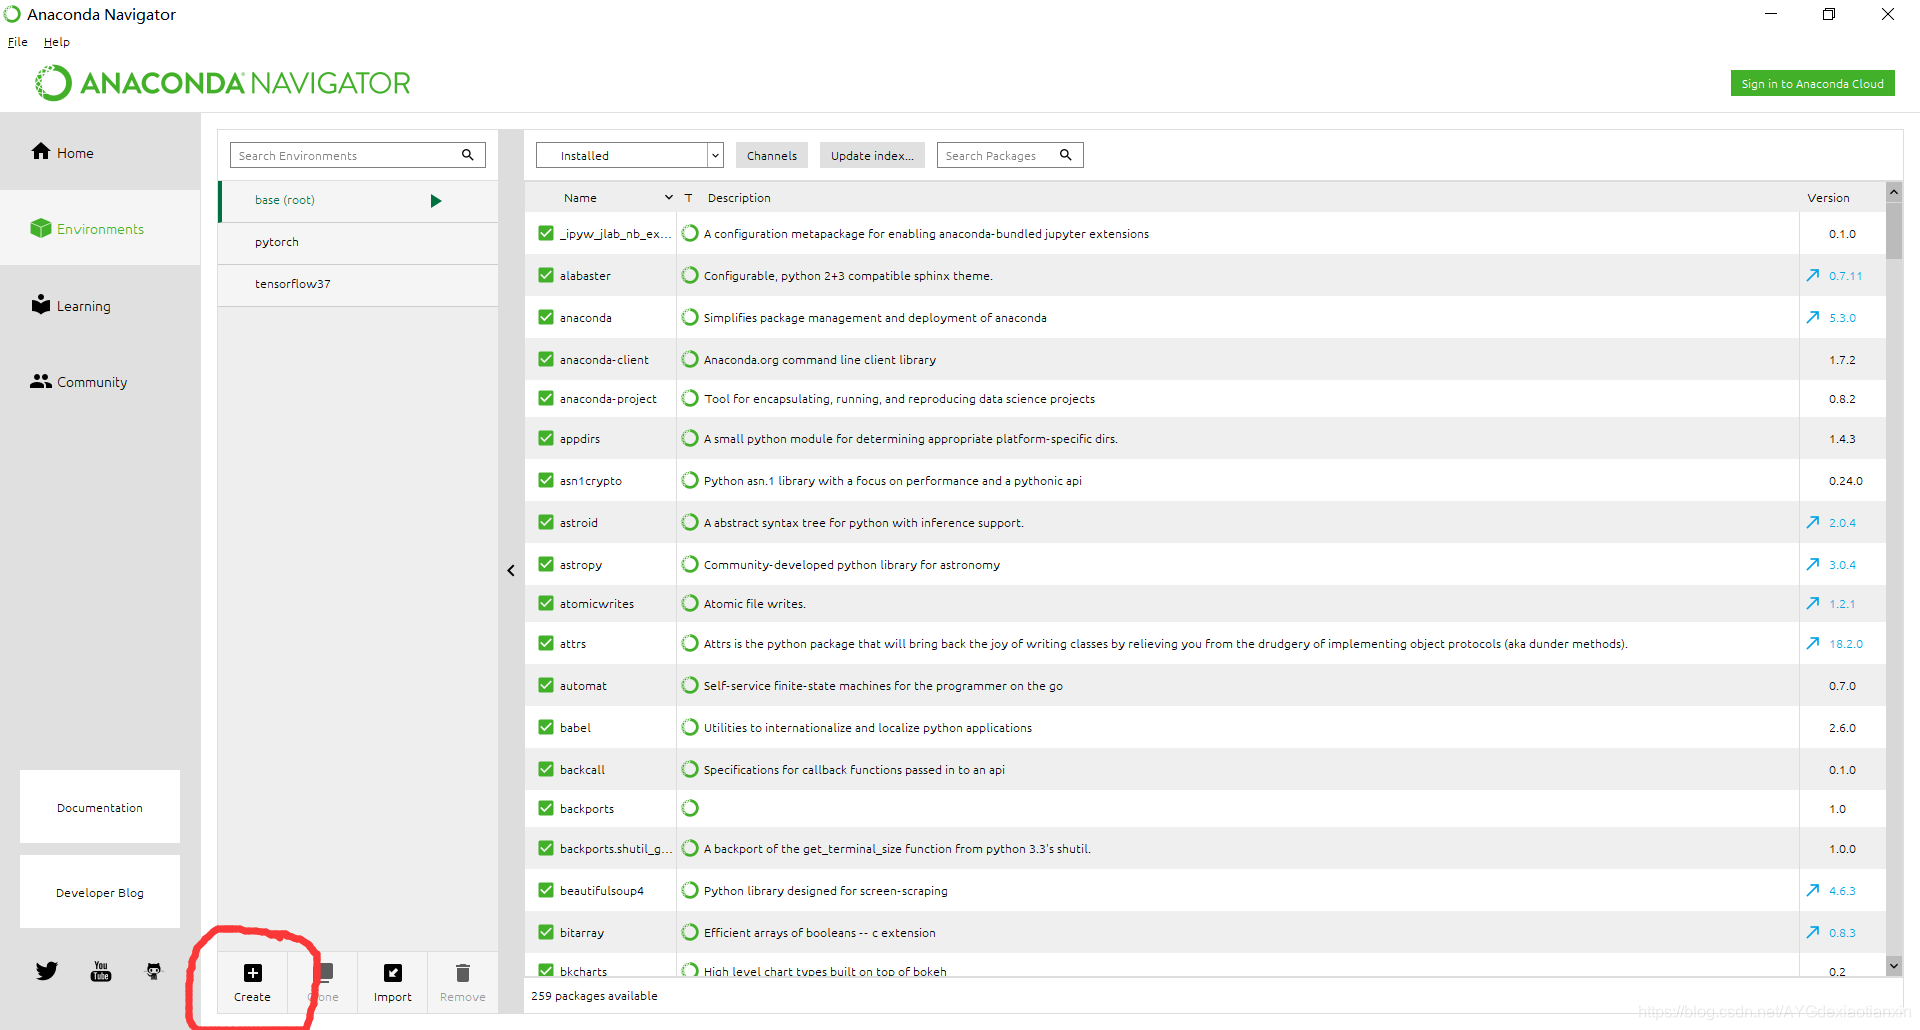1920x1030 pixels.
Task: Click the Anaconda Navigator logo
Action: pos(222,83)
